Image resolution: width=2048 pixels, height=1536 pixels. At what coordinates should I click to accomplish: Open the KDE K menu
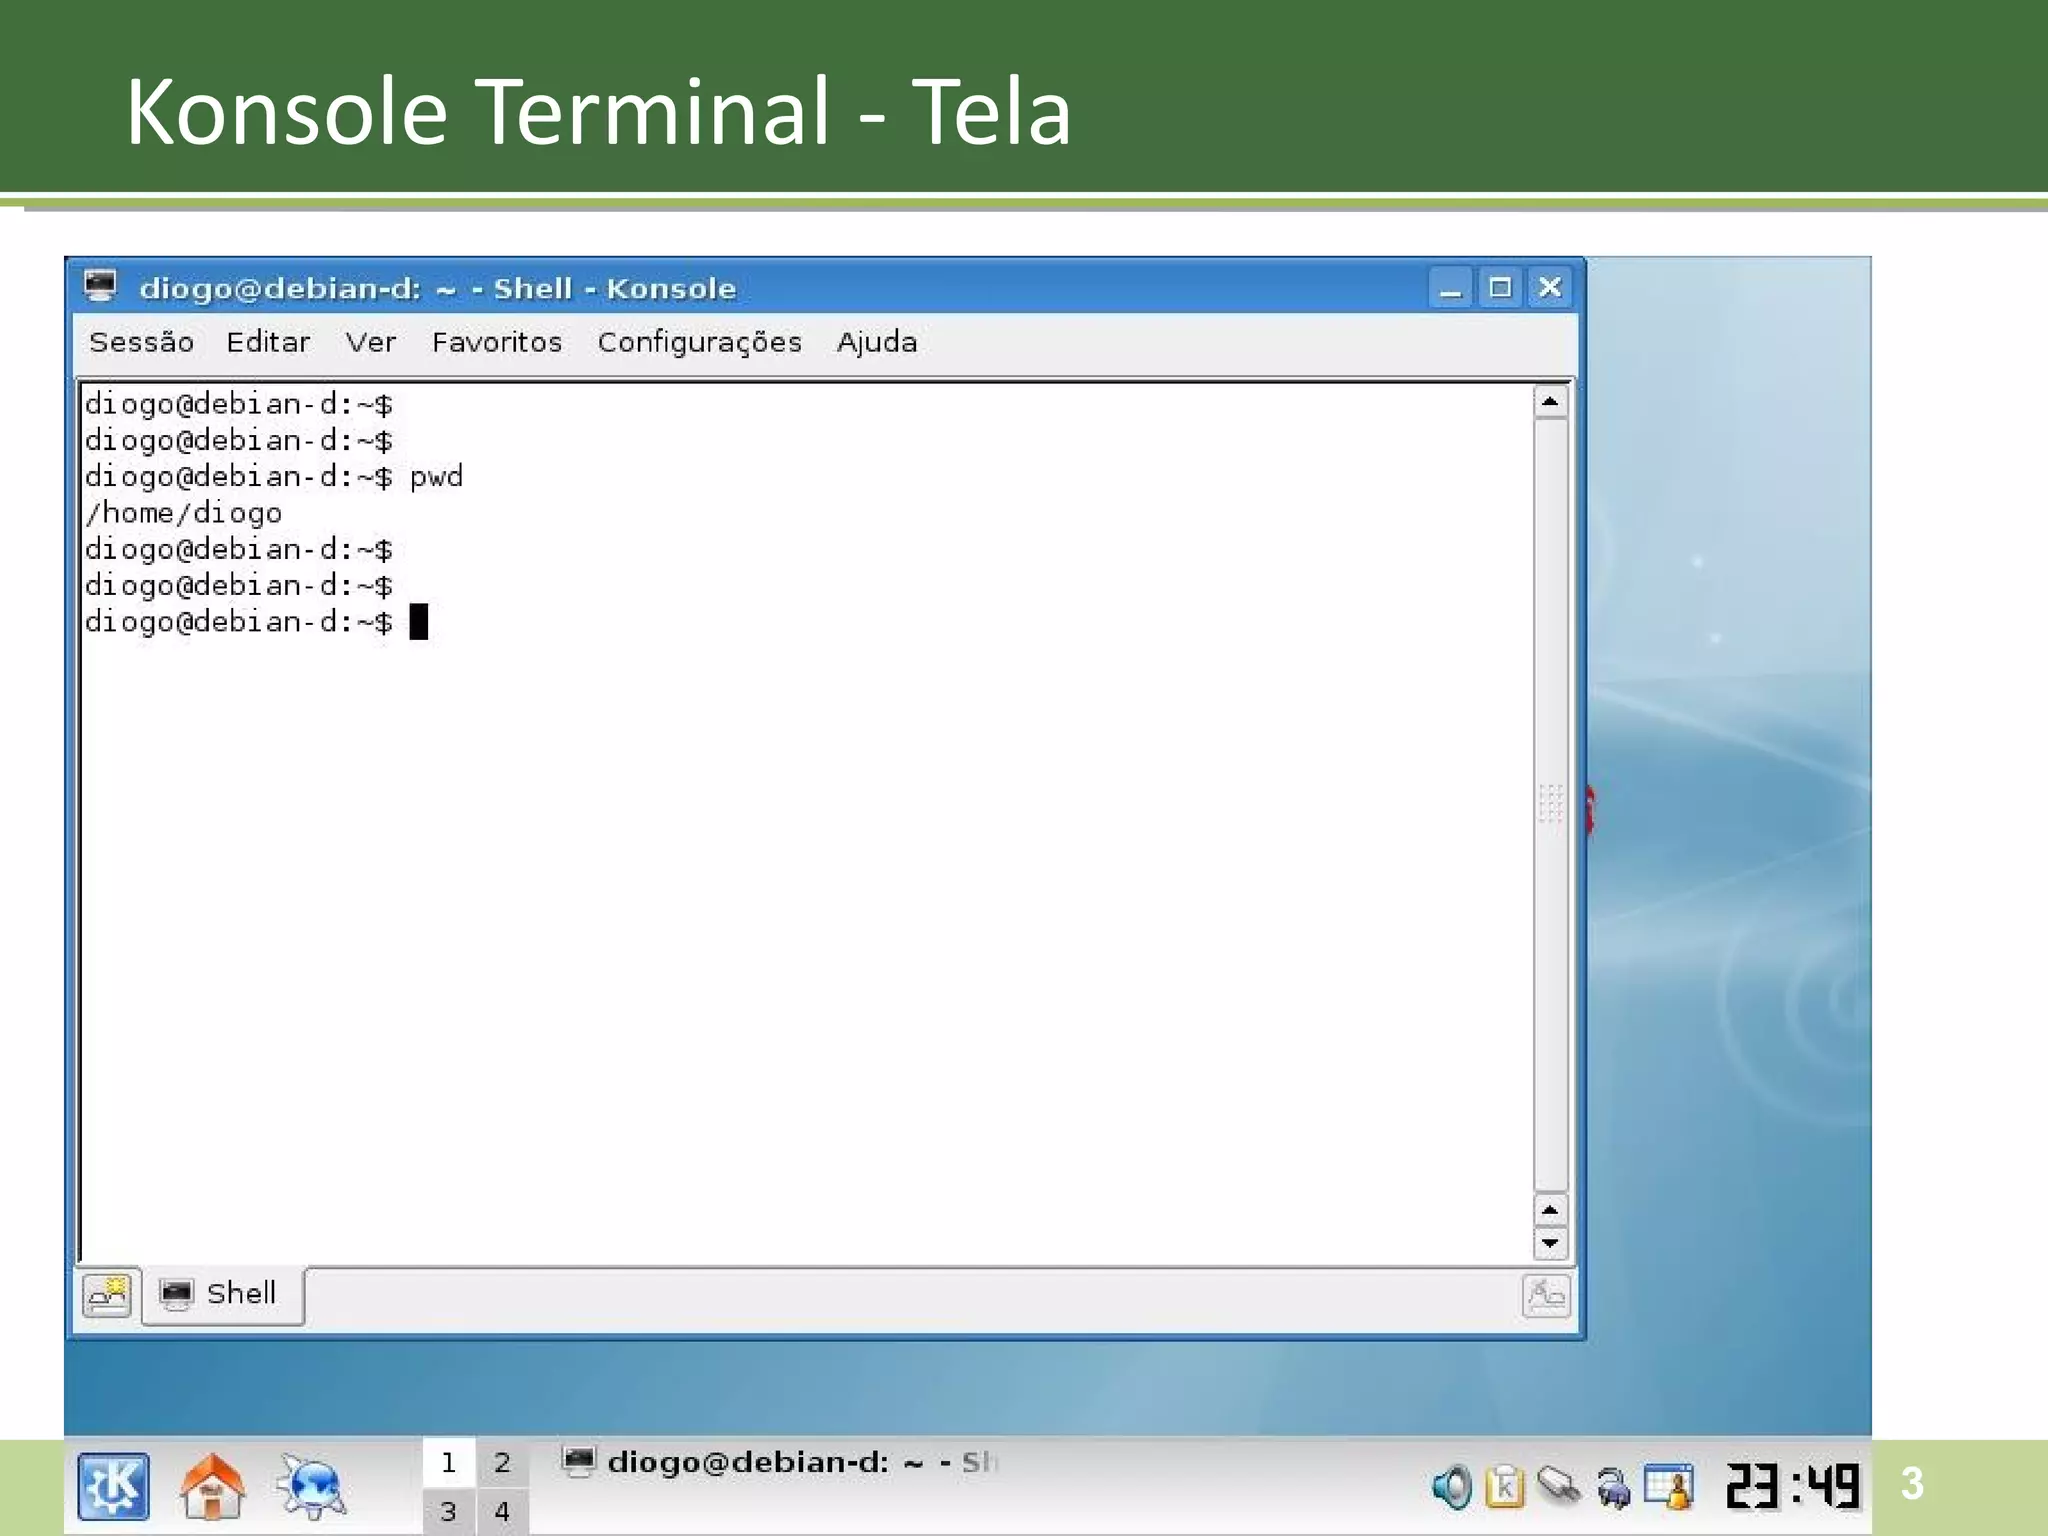tap(113, 1487)
